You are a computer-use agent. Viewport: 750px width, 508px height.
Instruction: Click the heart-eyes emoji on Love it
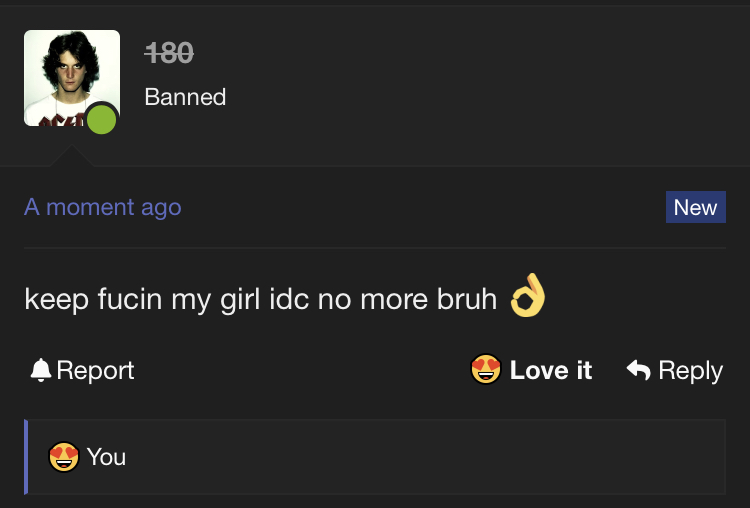click(x=485, y=369)
